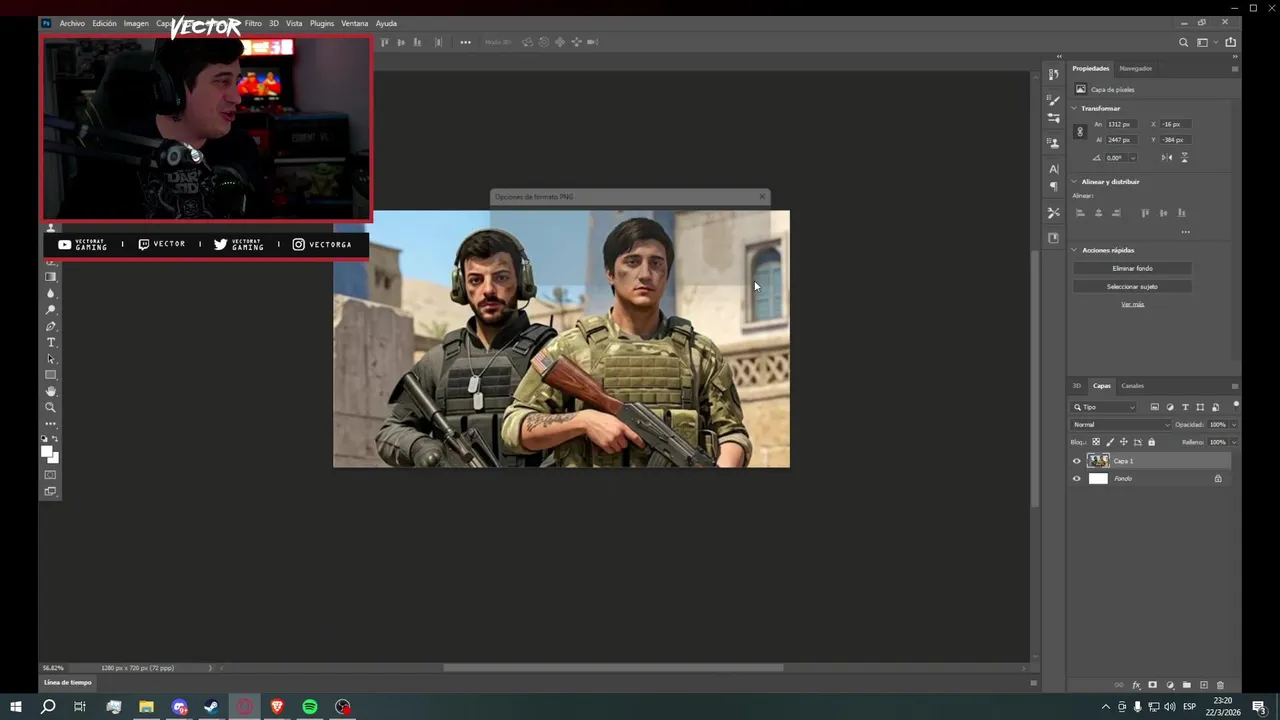Align left edges icon in Alinear
This screenshot has height=720, width=1280.
[1080, 213]
